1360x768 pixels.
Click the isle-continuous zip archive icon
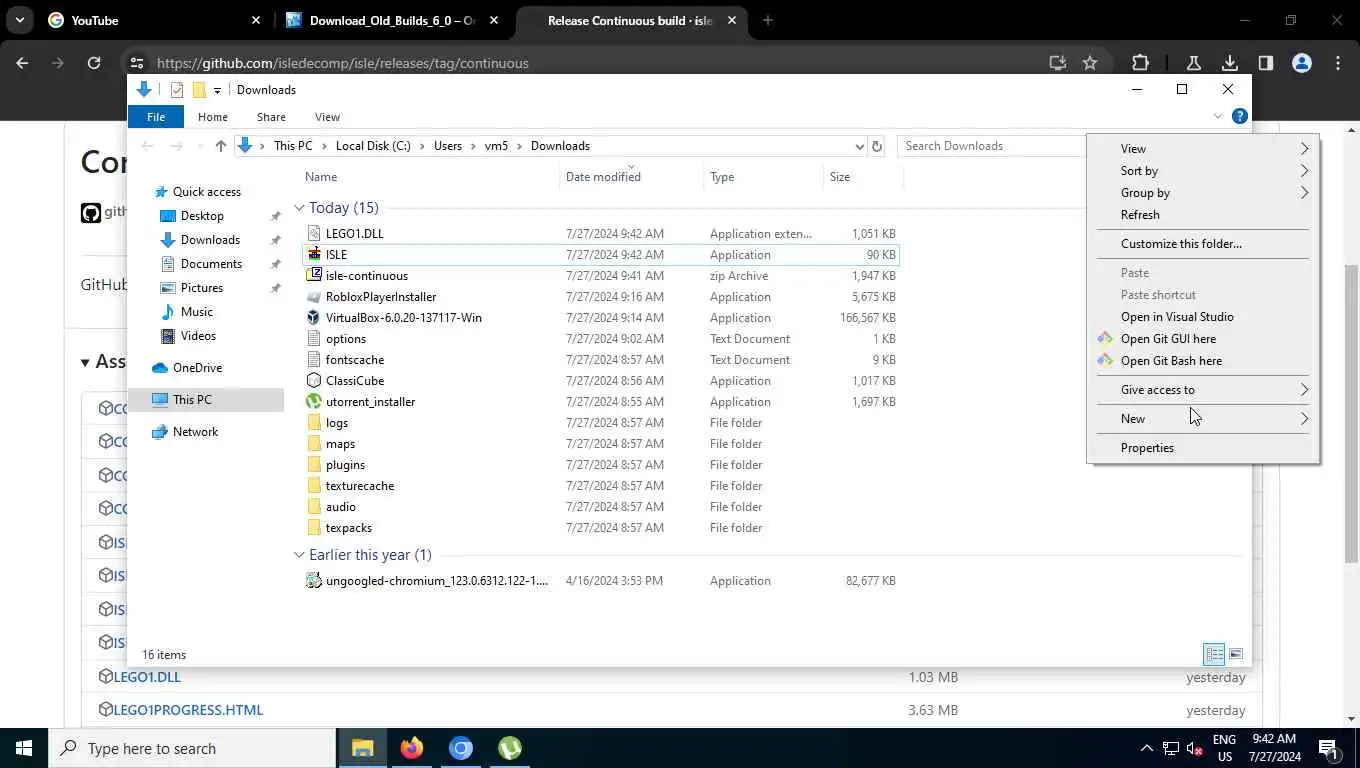pos(314,275)
